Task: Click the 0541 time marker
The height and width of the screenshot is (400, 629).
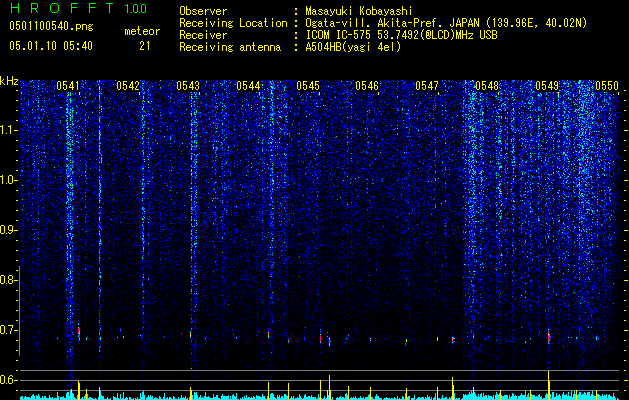Action: click(x=68, y=86)
